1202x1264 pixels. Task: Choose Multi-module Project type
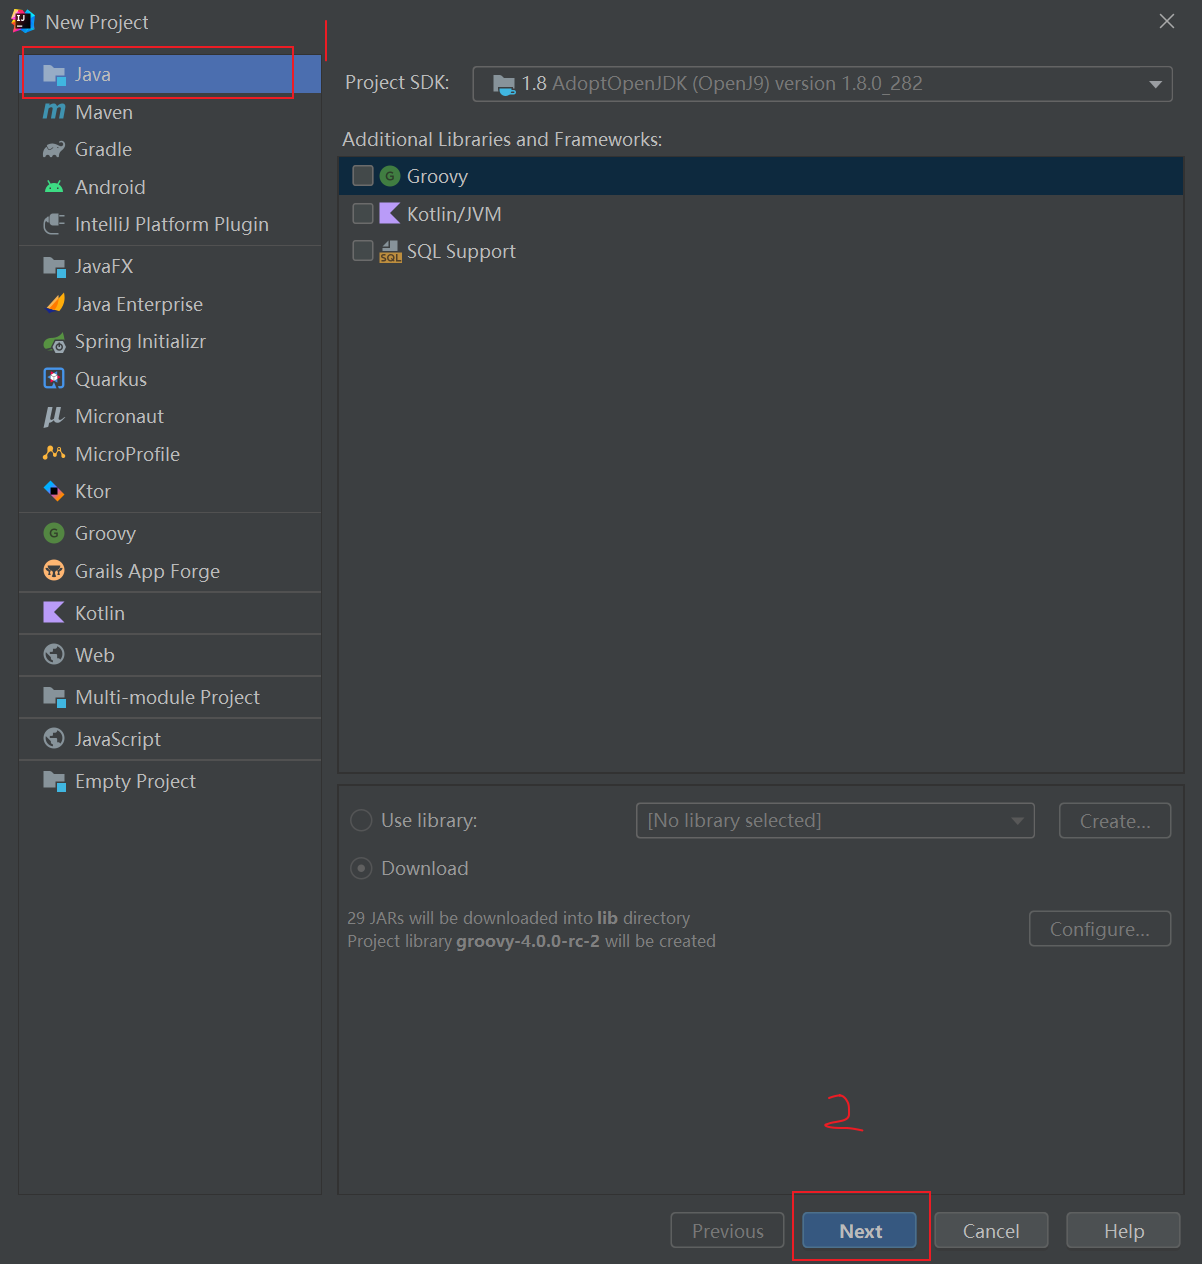(170, 697)
